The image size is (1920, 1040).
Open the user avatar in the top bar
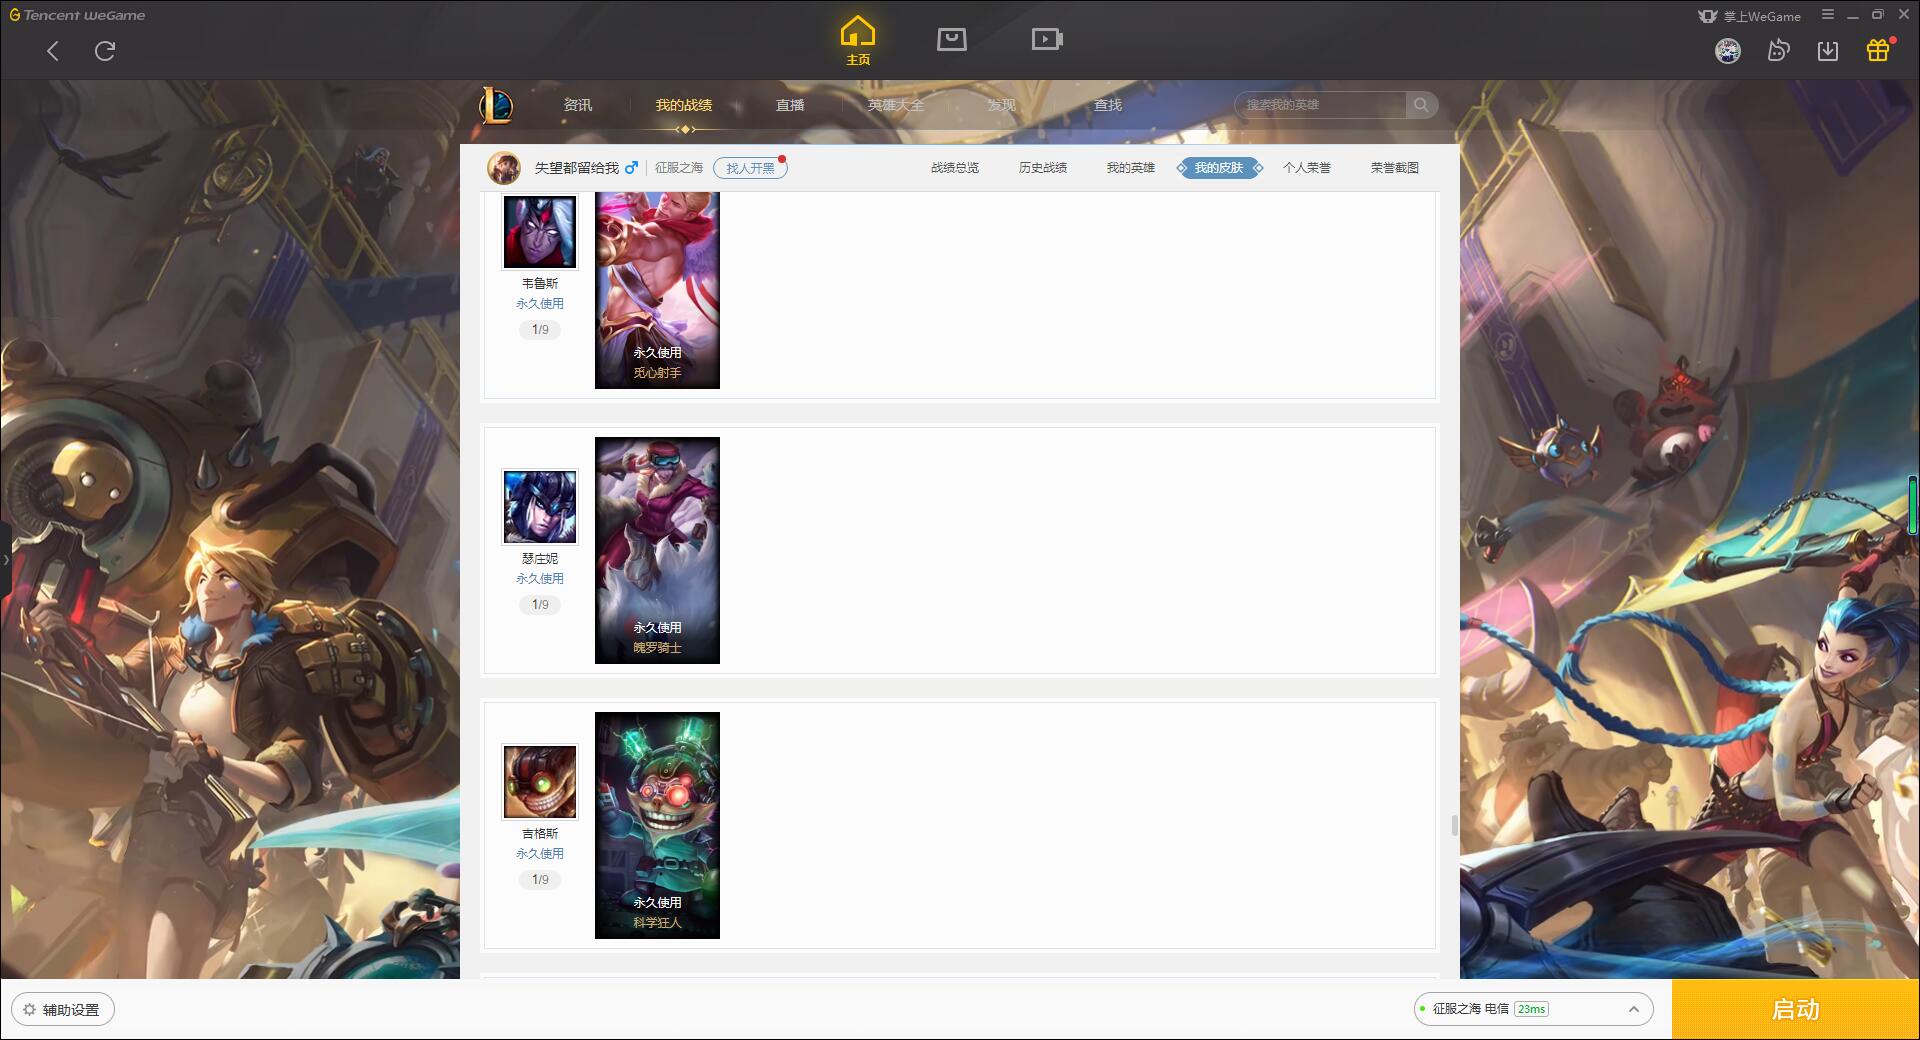point(1727,51)
